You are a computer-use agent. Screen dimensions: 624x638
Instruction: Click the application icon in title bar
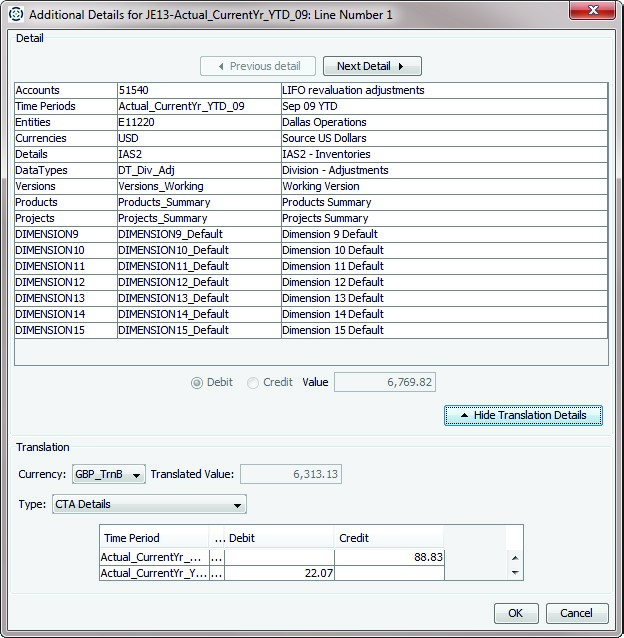click(15, 14)
